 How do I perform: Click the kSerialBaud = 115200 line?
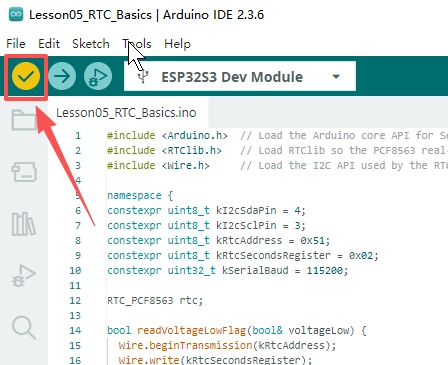pyautogui.click(x=228, y=271)
